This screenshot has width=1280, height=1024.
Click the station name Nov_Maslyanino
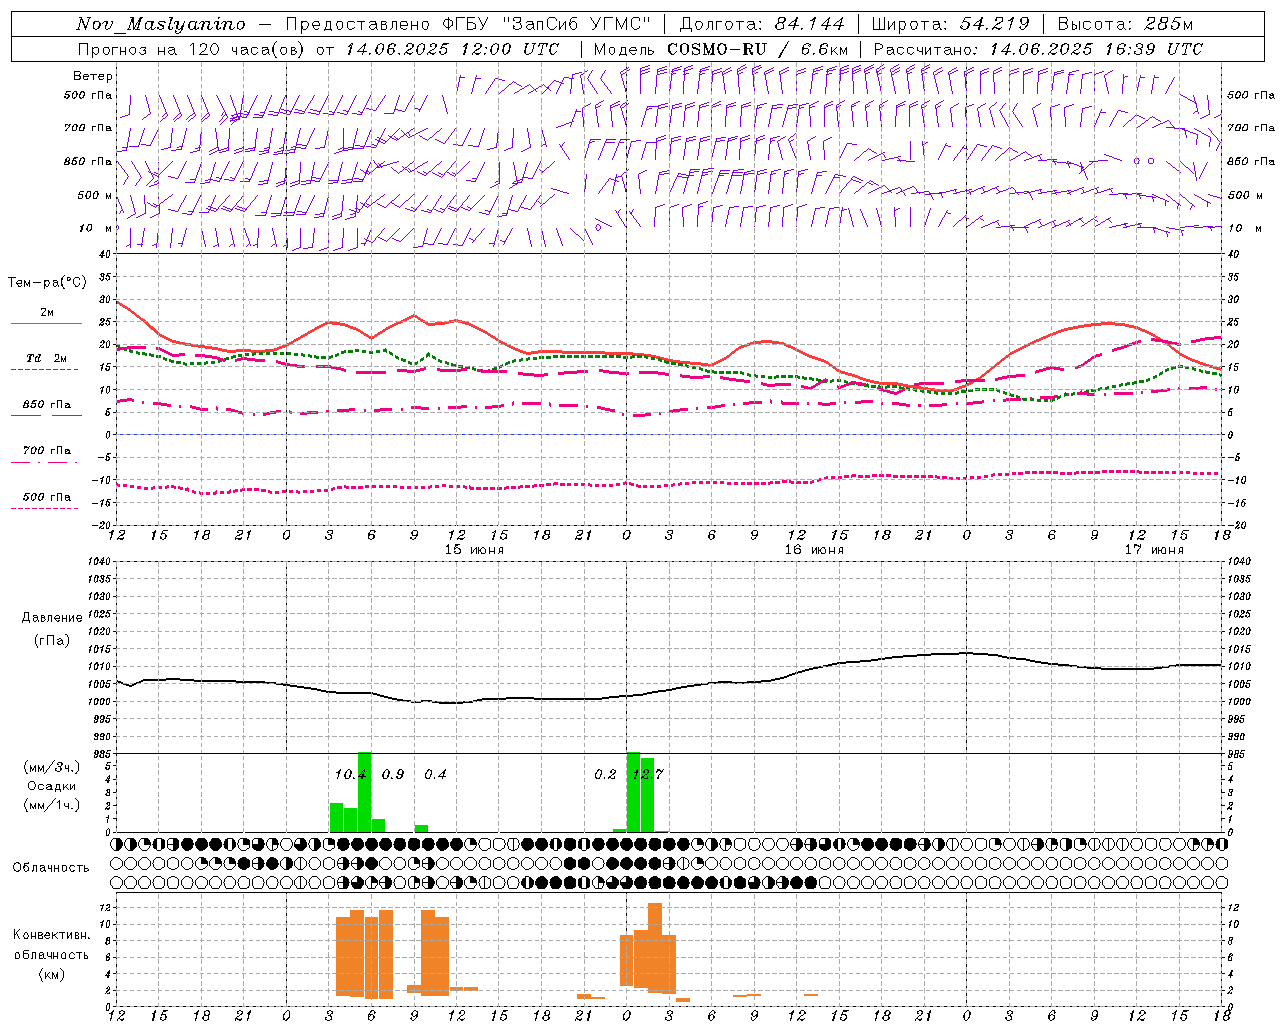tap(161, 24)
